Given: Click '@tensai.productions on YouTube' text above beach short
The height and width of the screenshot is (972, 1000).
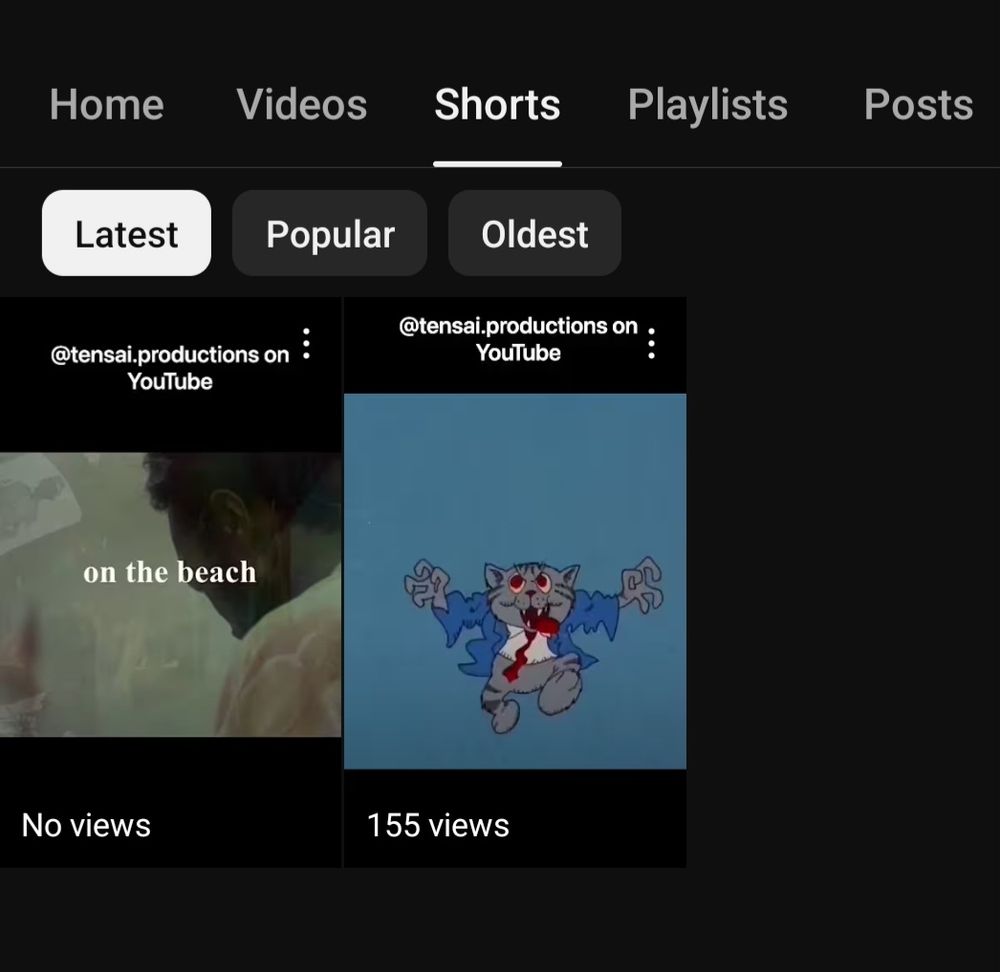Looking at the screenshot, I should [x=170, y=368].
